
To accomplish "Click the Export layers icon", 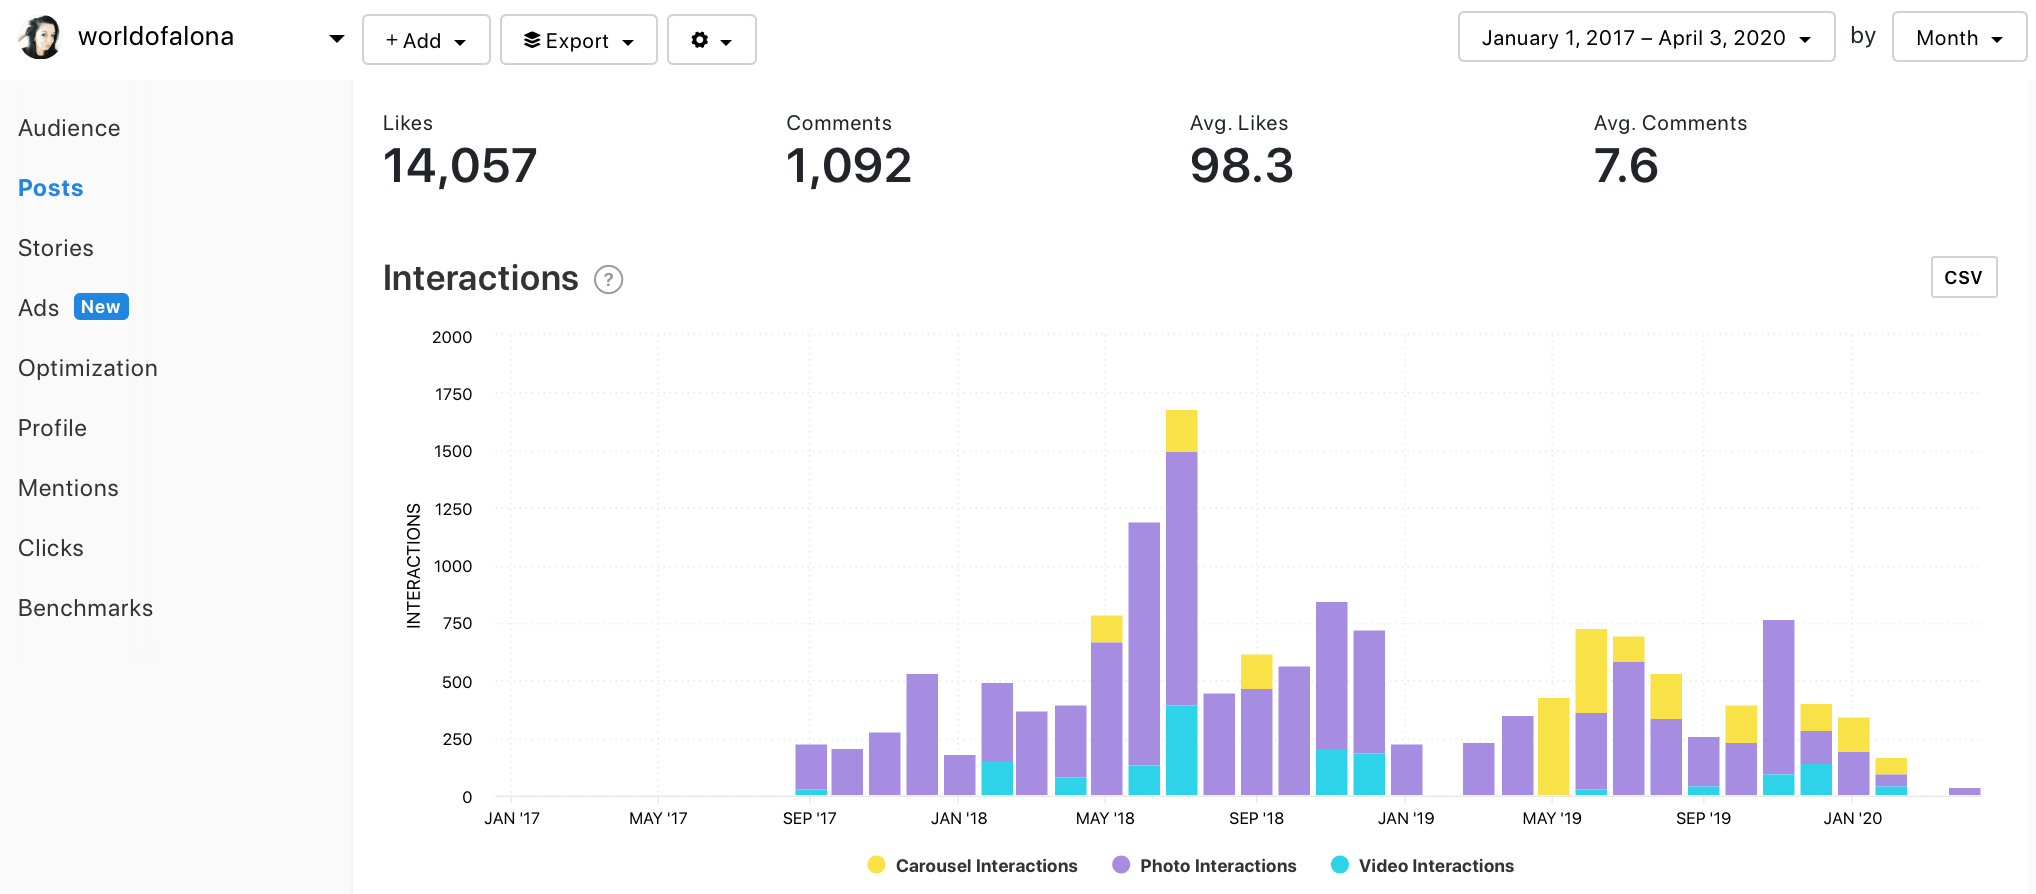I will pyautogui.click(x=532, y=40).
